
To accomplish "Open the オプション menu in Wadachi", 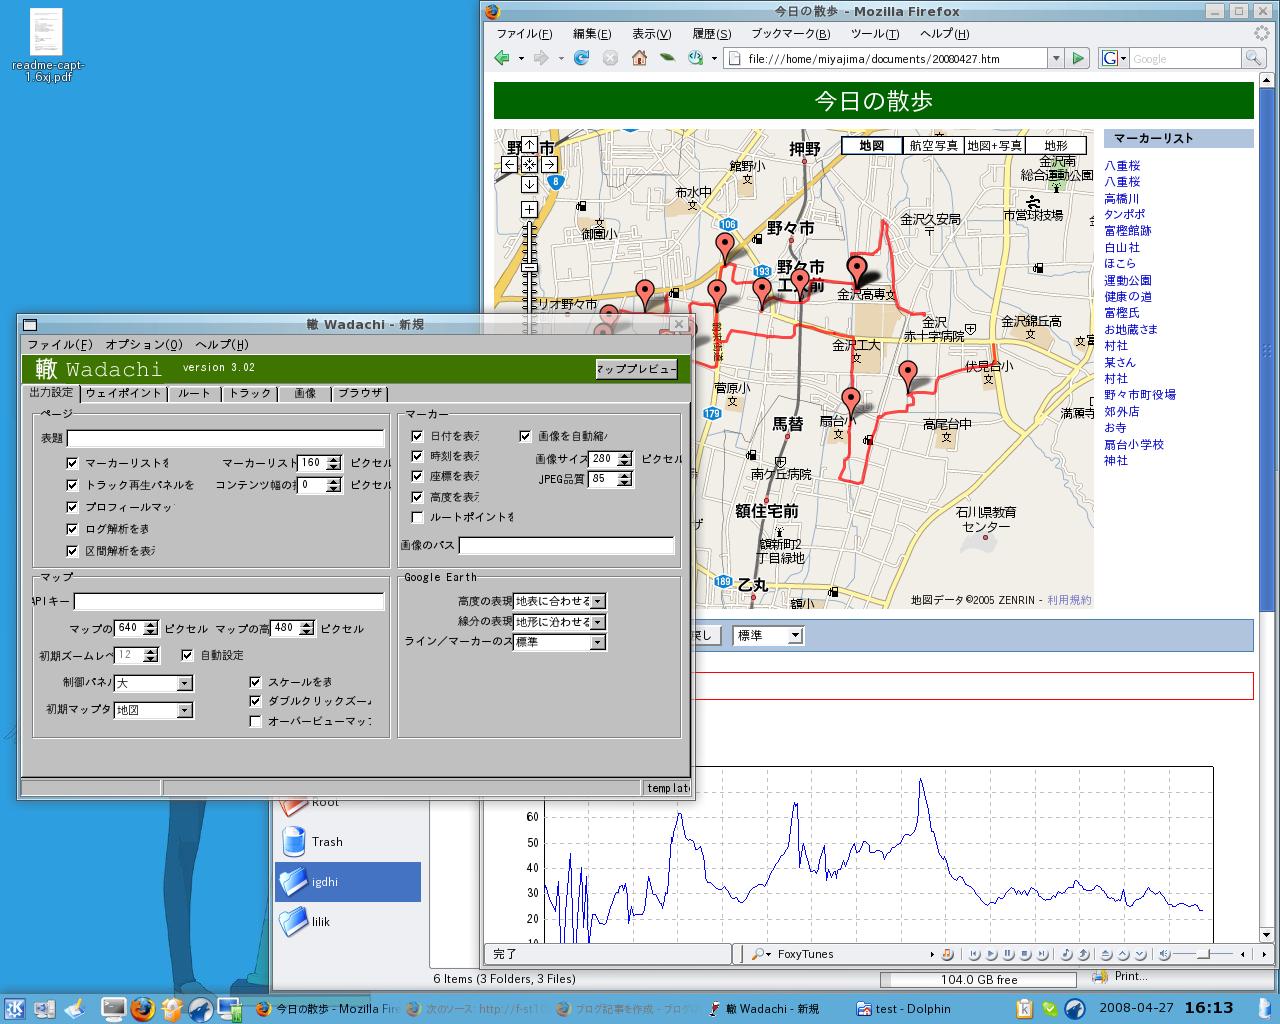I will click(x=144, y=344).
